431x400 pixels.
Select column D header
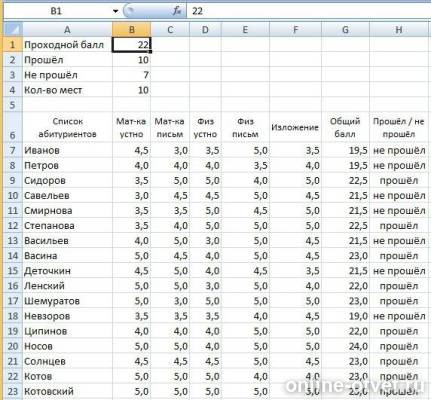tap(205, 30)
